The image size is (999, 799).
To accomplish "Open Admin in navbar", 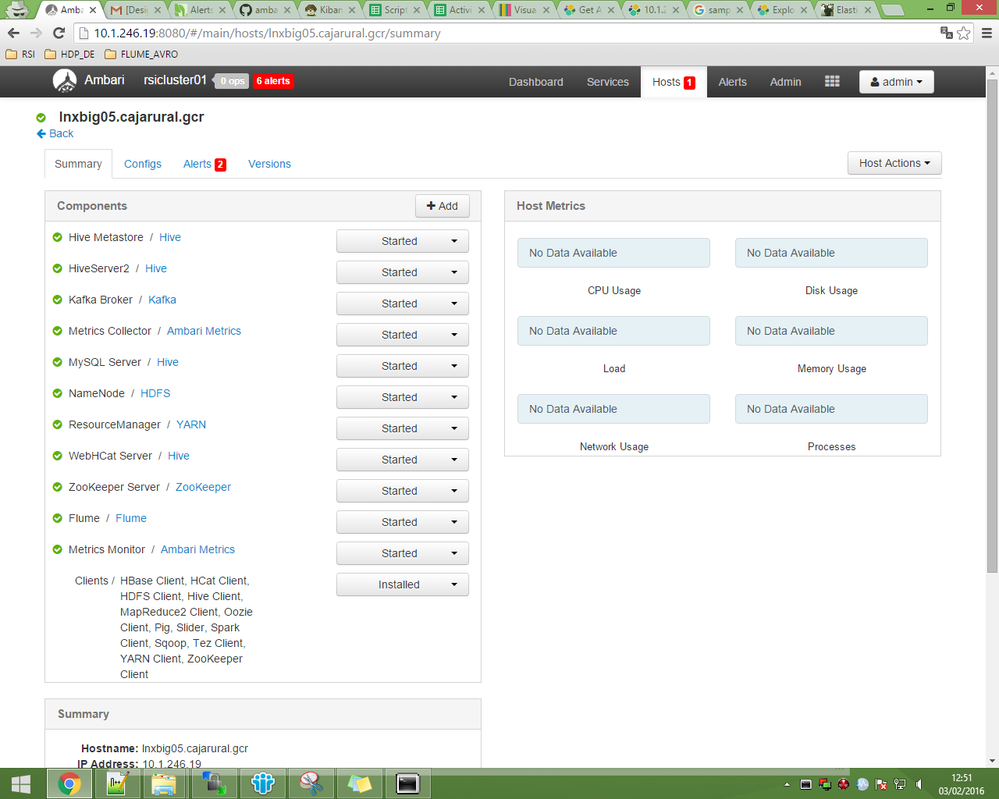I will tap(785, 82).
